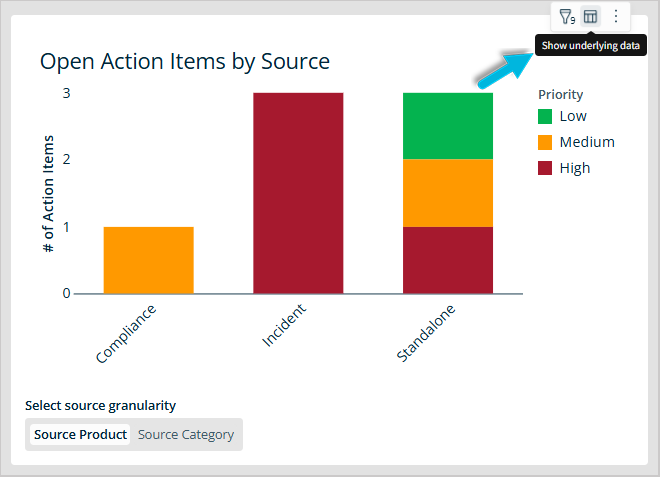Toggle the High series via its legend label

pyautogui.click(x=575, y=168)
